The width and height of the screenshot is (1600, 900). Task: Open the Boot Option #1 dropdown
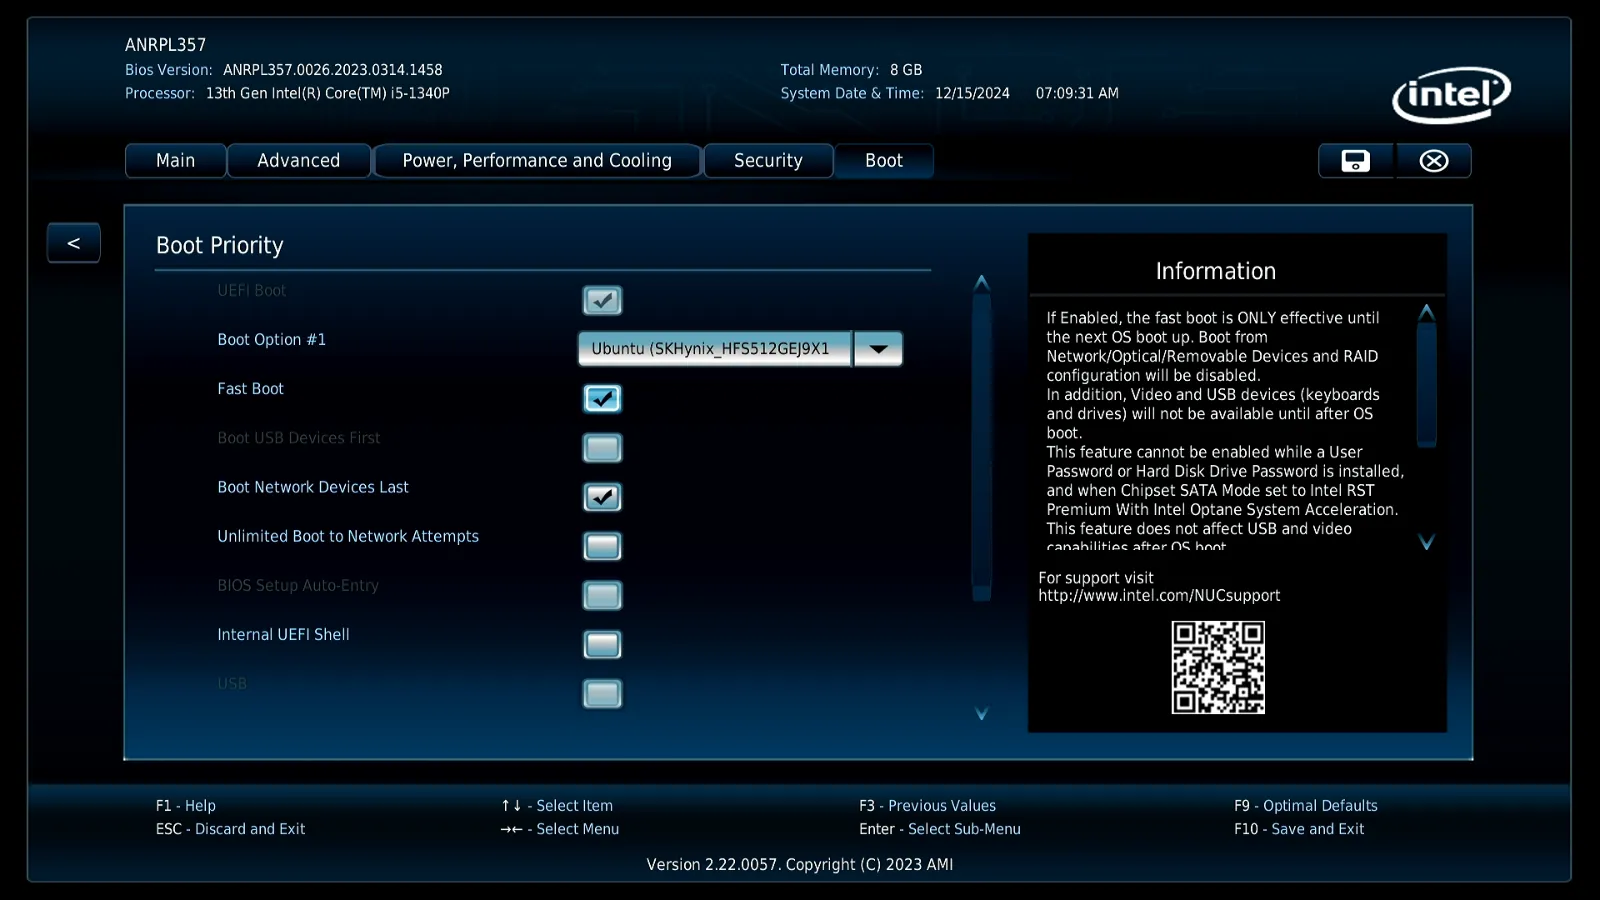876,348
